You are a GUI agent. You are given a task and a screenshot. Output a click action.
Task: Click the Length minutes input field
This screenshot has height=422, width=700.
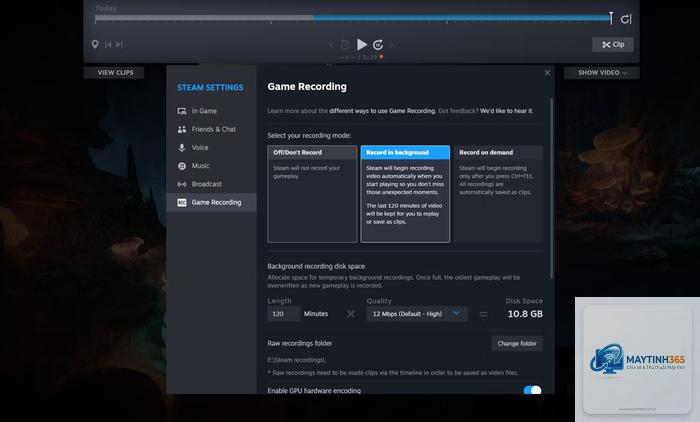283,314
